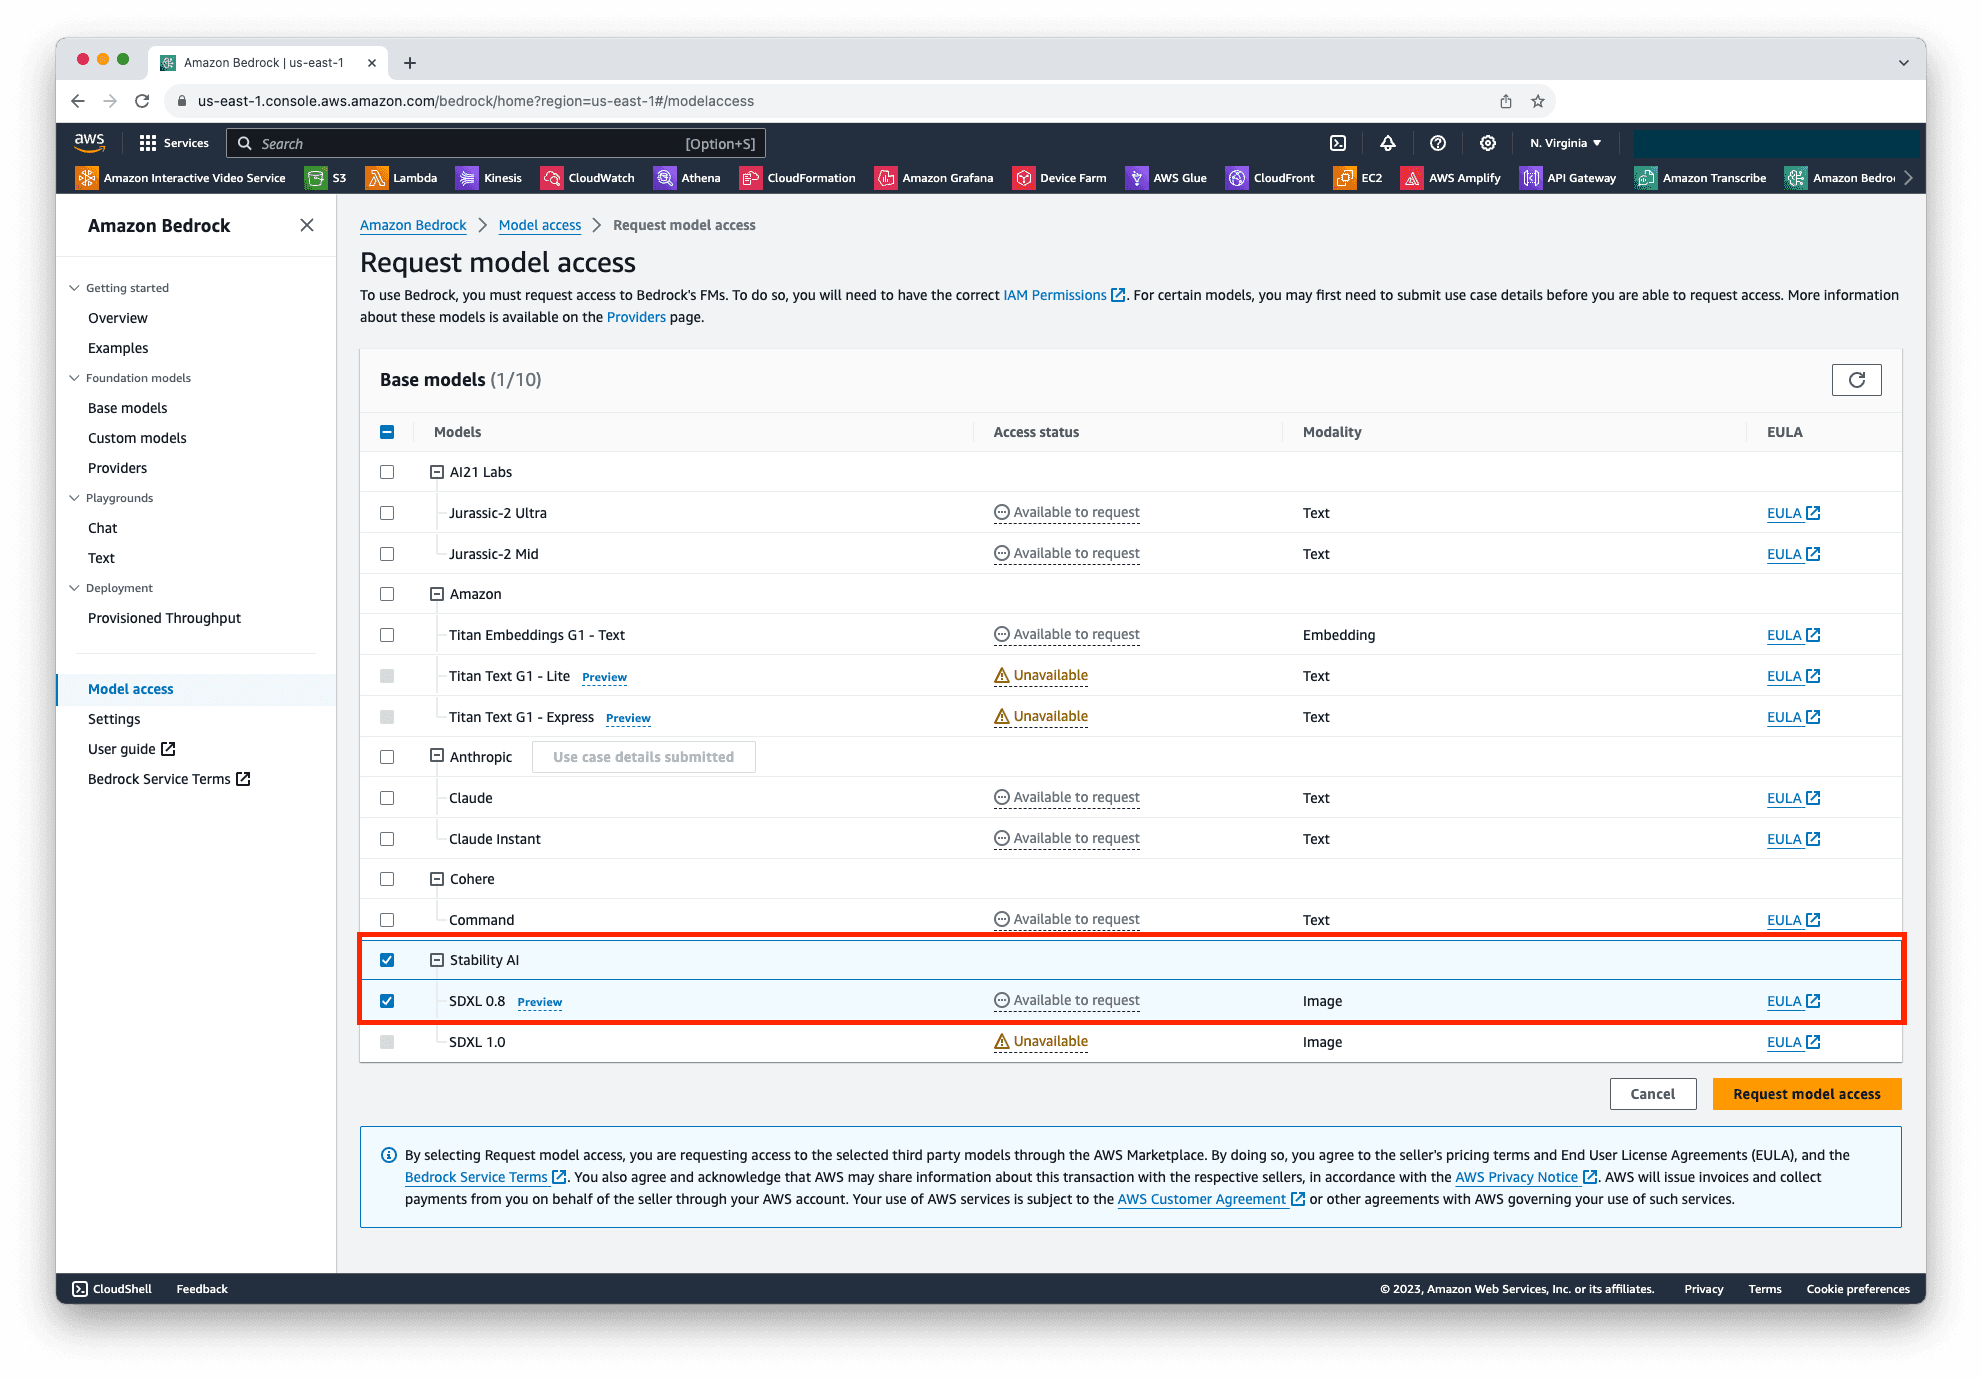Open the Device Farm shortcut

1060,178
